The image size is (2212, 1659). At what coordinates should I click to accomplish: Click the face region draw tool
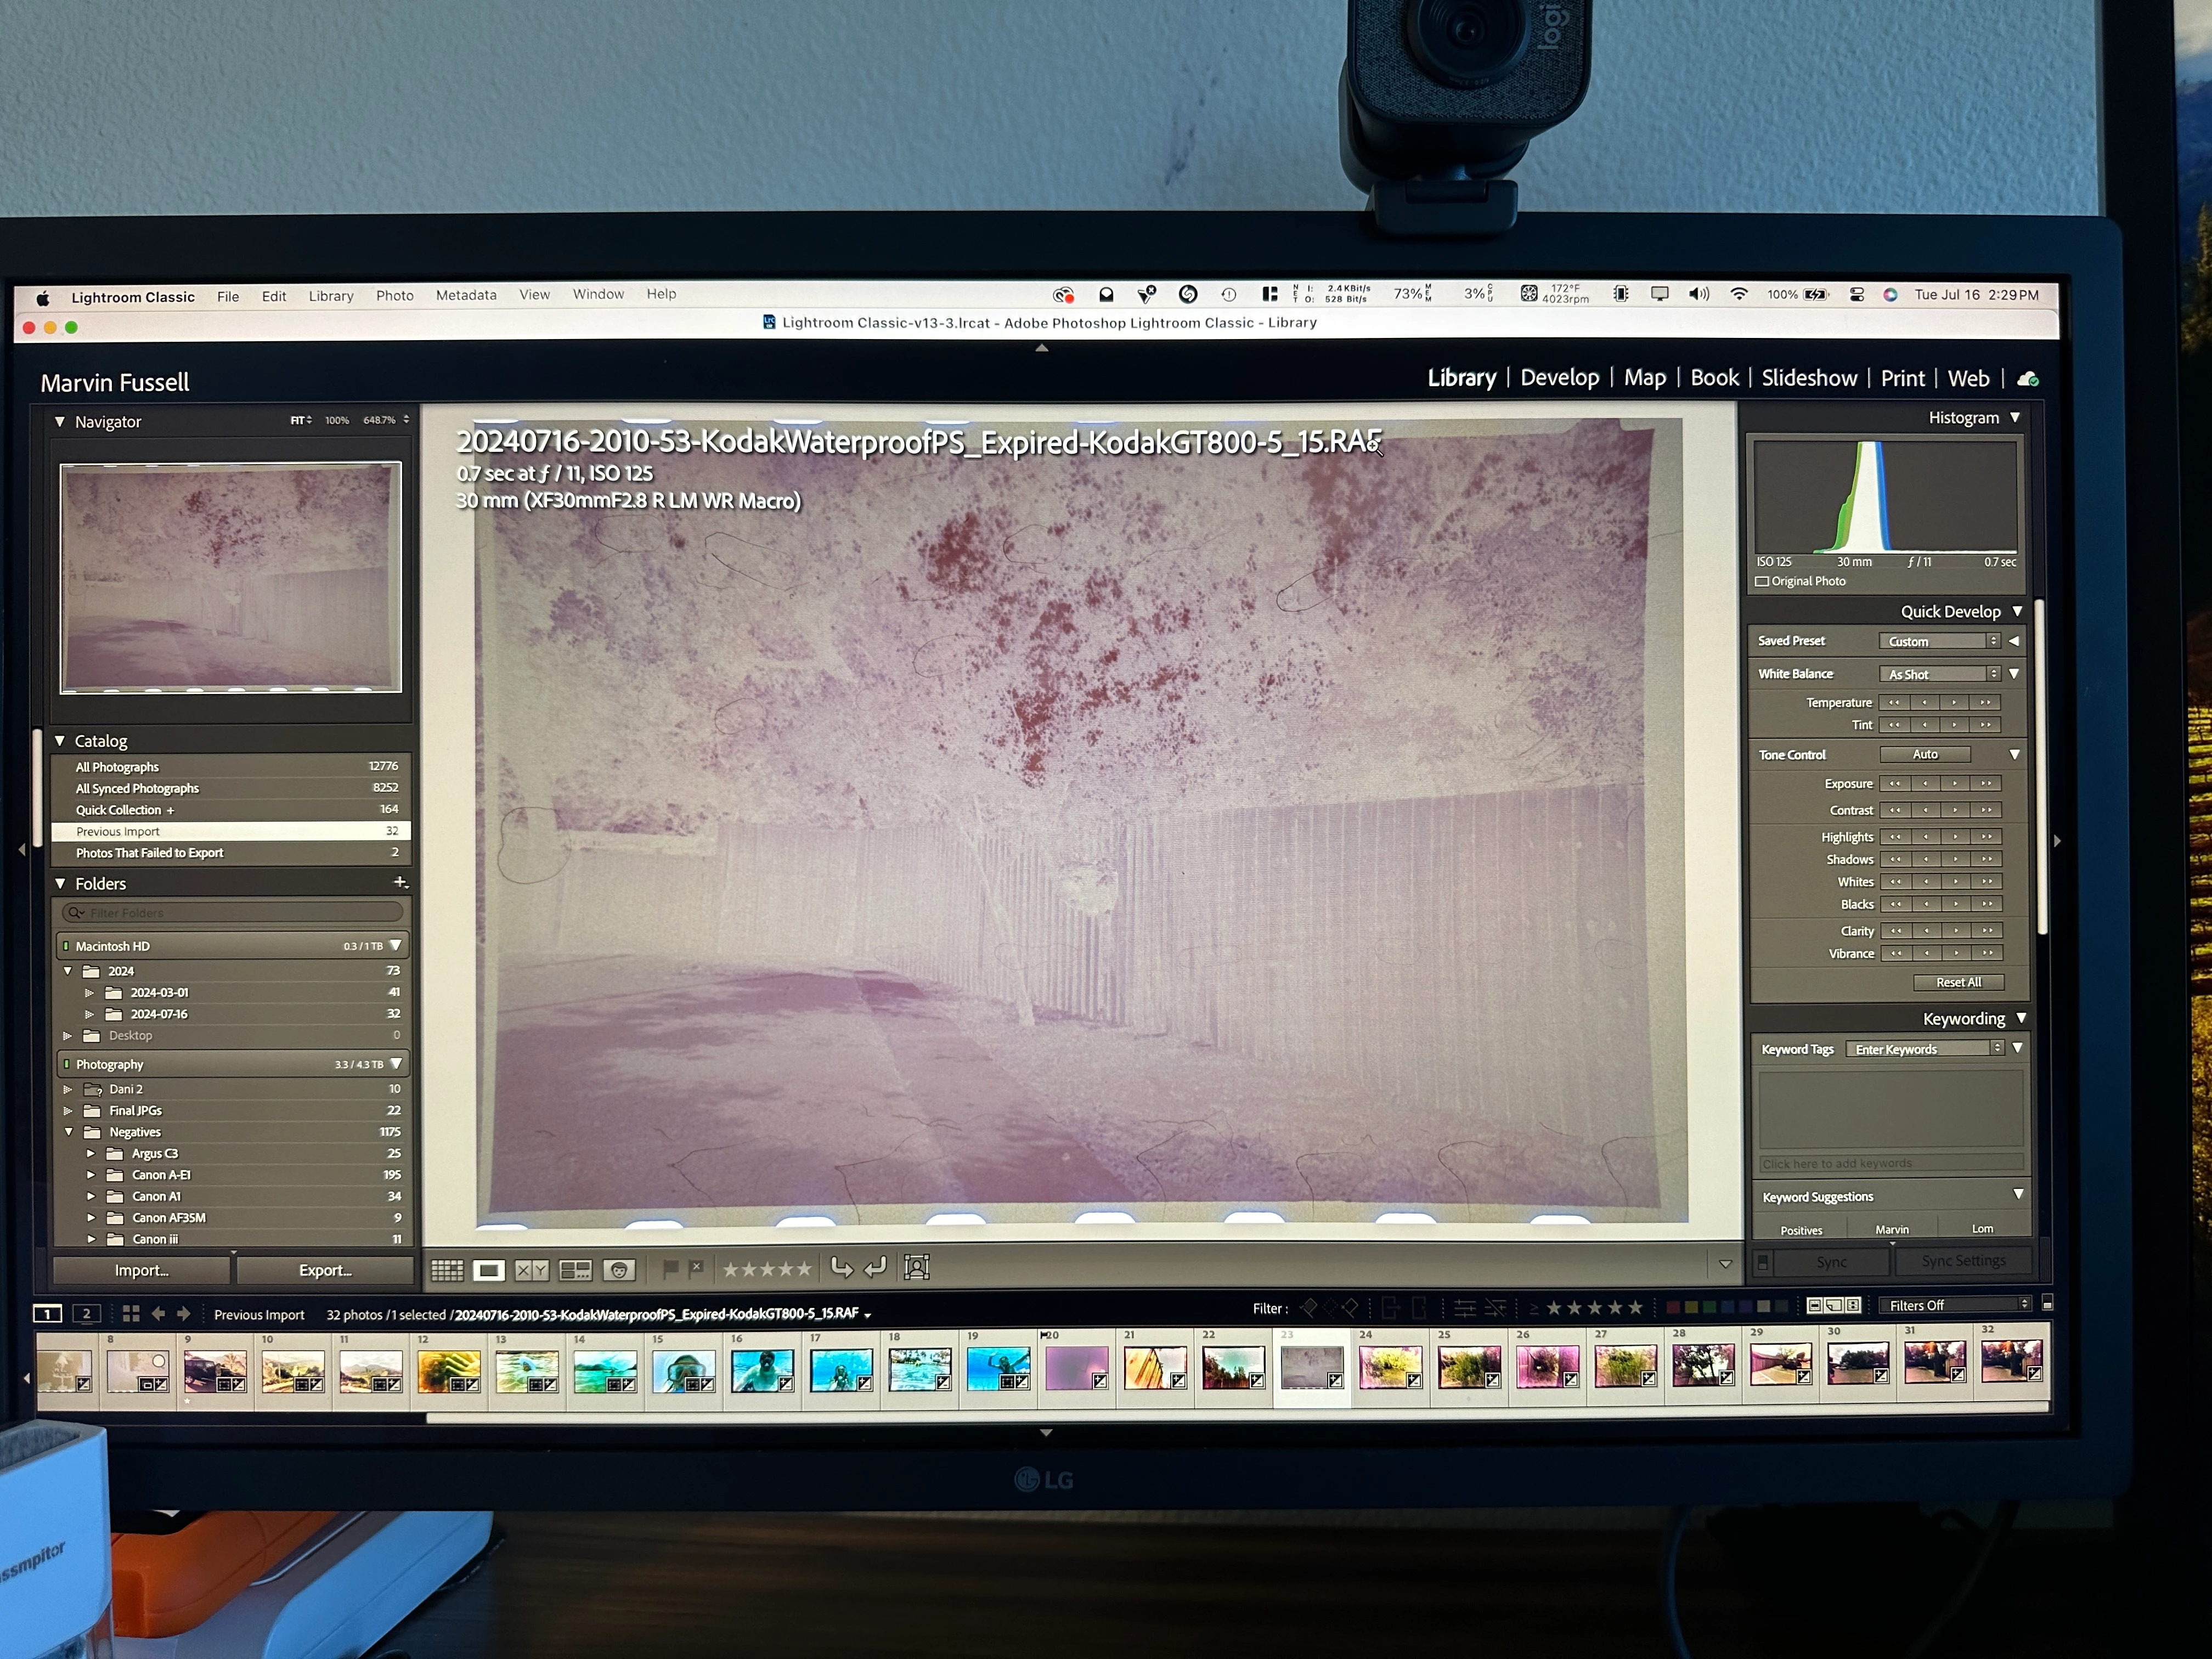(917, 1268)
